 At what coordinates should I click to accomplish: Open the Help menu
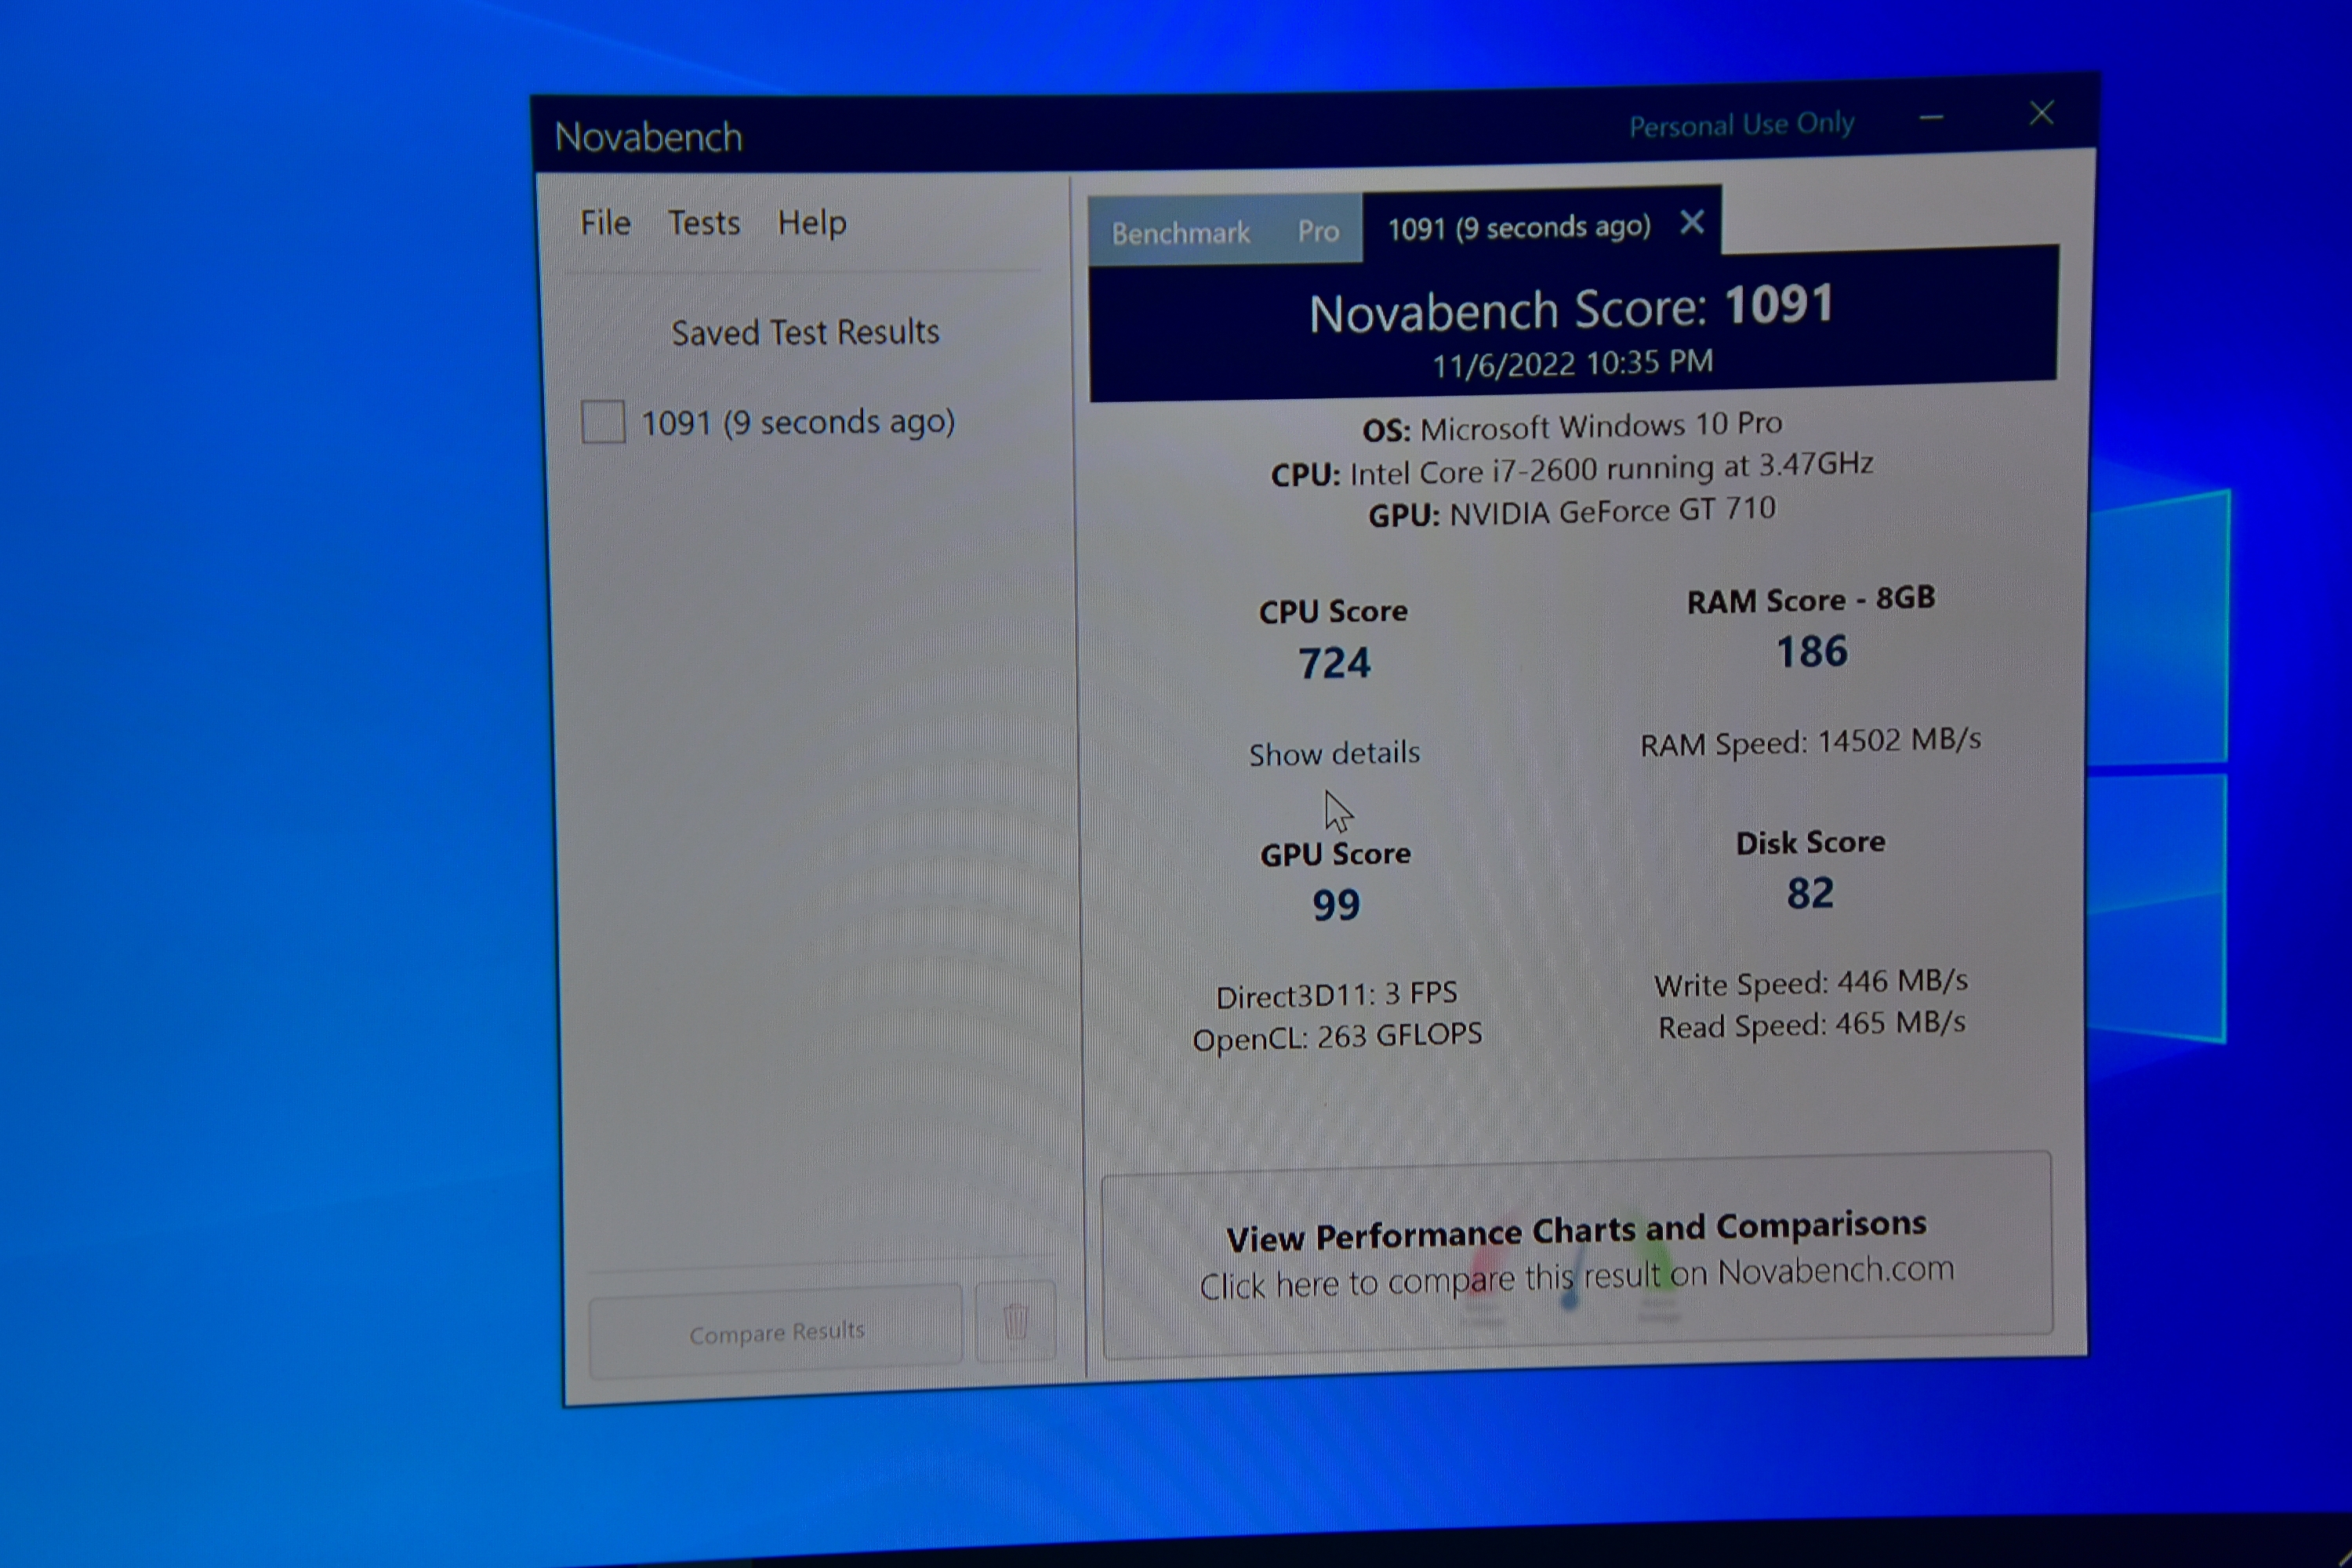click(x=812, y=222)
